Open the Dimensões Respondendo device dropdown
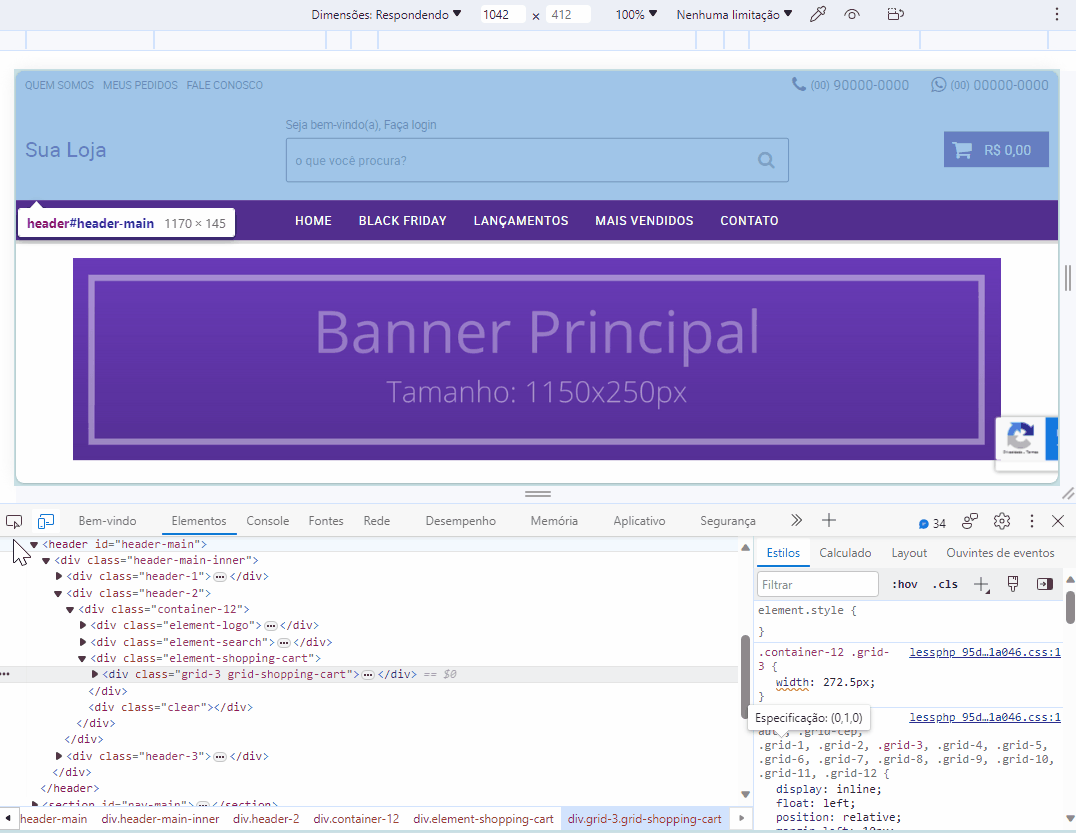Screen dimensions: 1076x833 pos(386,14)
